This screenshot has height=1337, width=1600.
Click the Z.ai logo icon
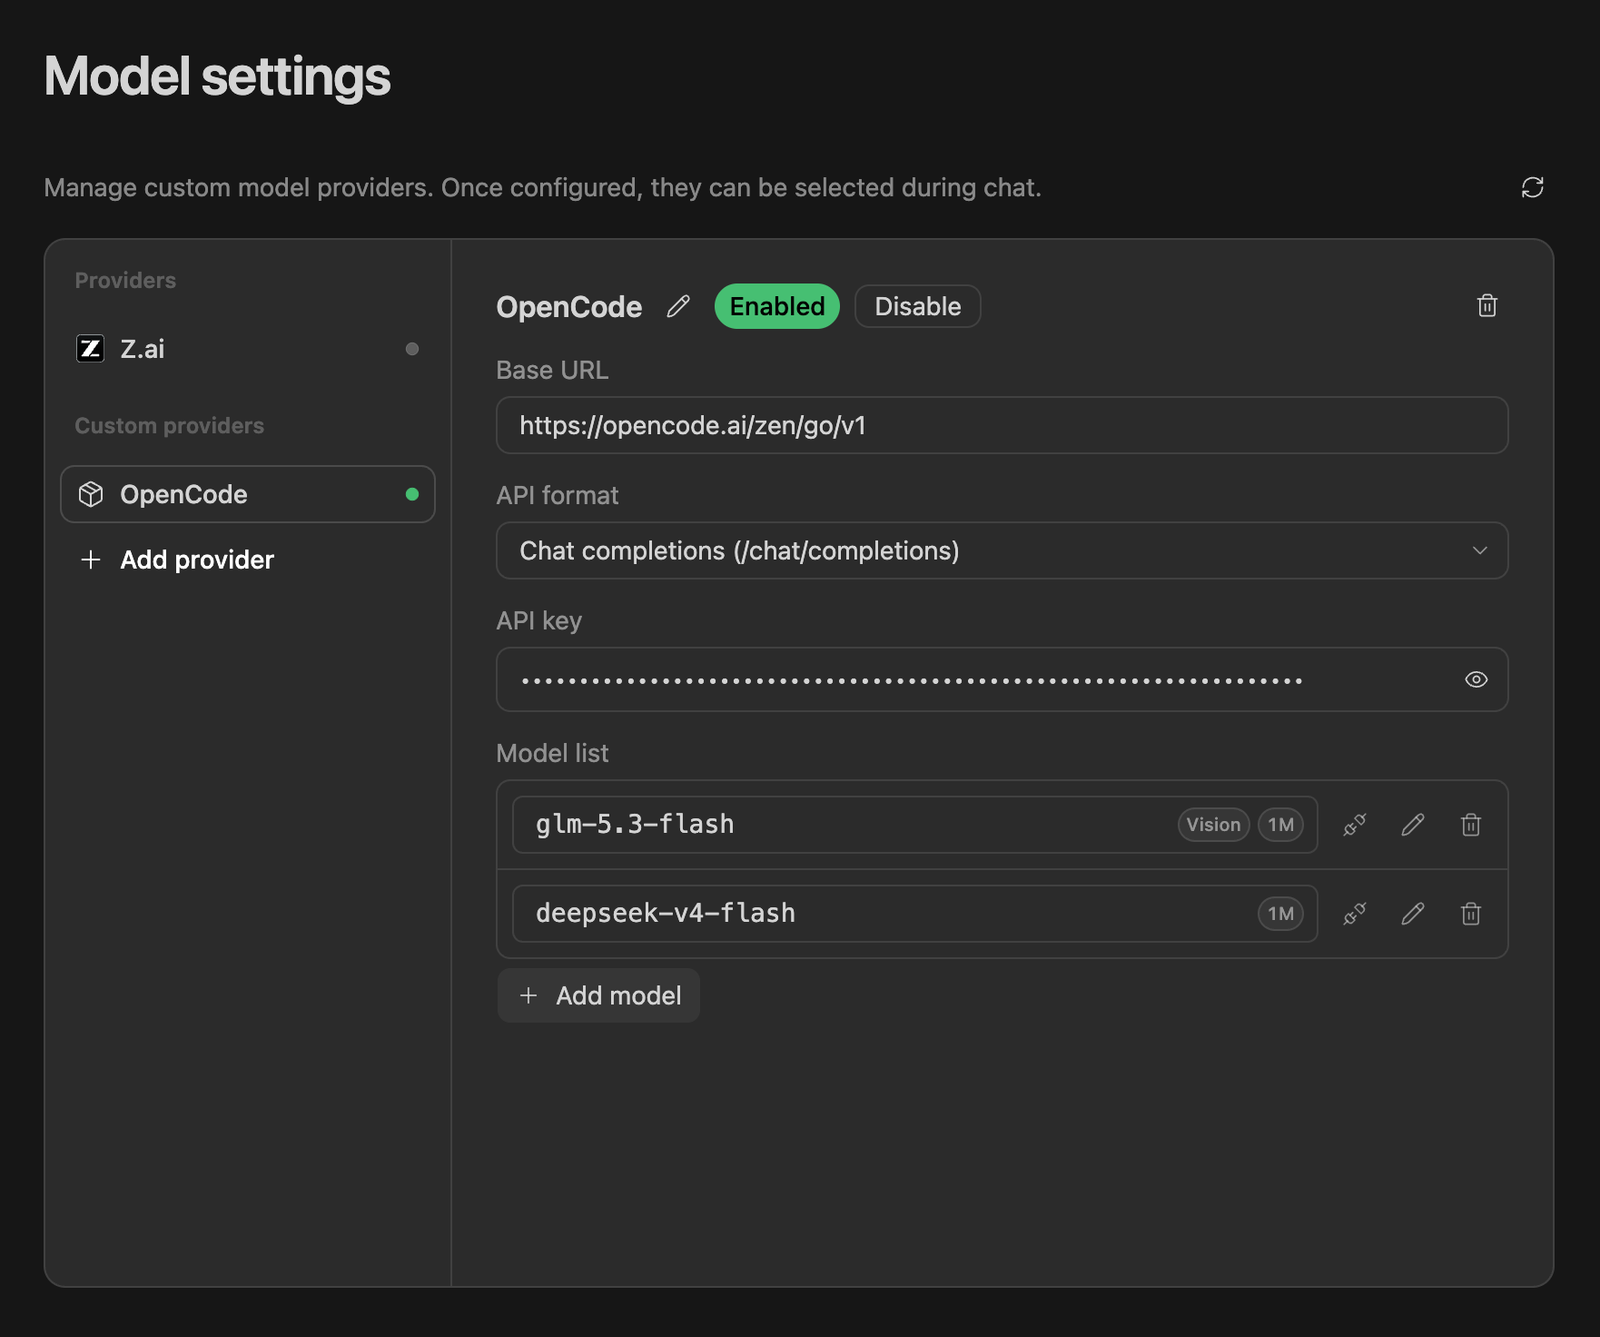coord(90,348)
